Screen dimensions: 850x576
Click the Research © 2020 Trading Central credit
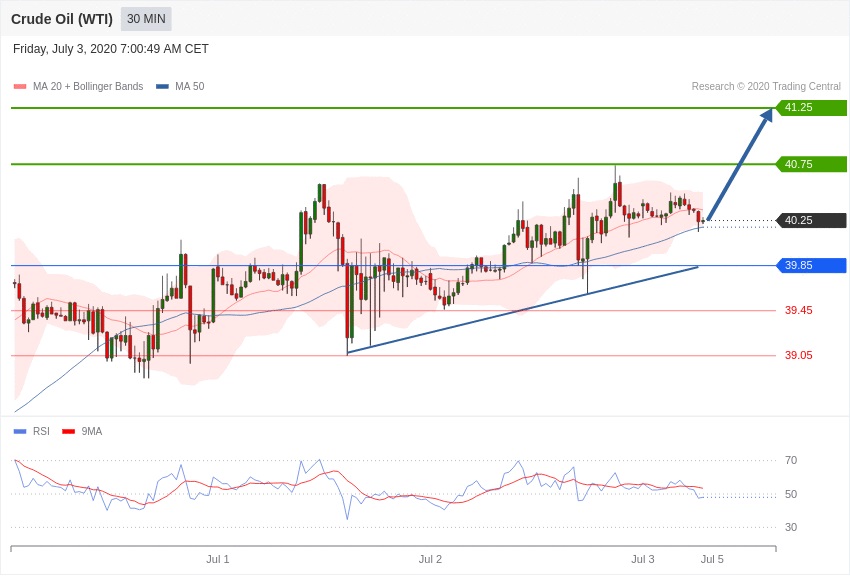pos(766,87)
